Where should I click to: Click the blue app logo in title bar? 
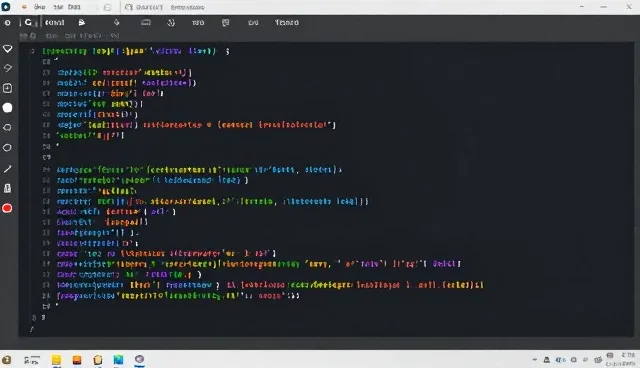click(6, 7)
